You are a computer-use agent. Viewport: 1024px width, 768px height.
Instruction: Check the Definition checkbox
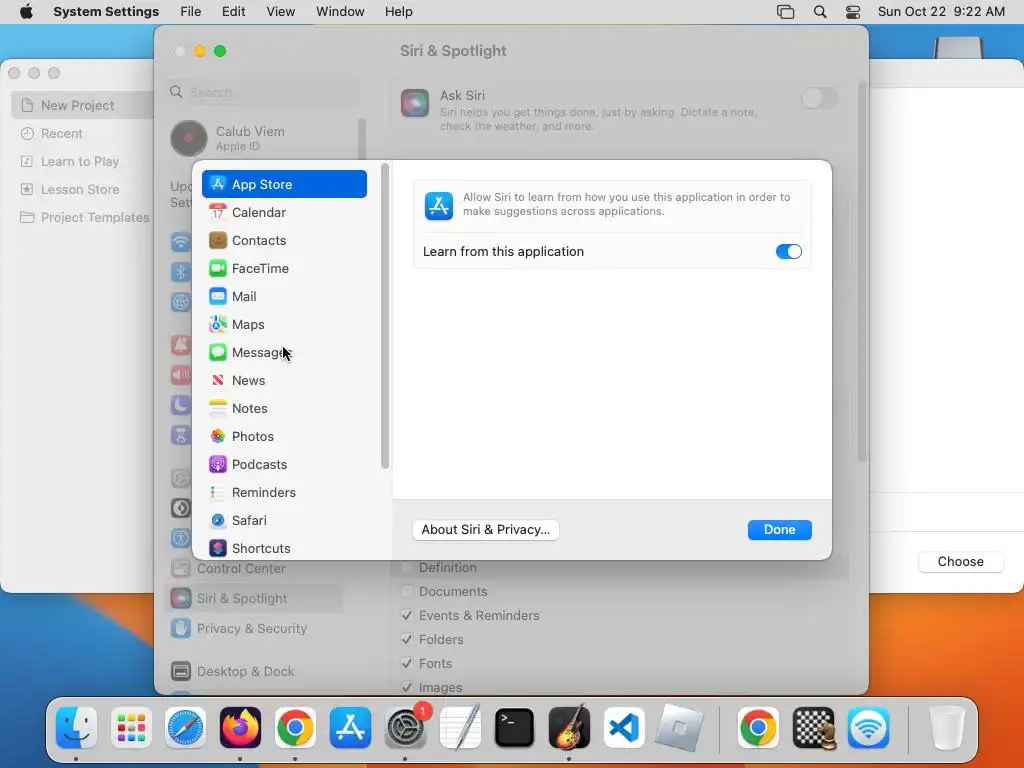pos(407,568)
